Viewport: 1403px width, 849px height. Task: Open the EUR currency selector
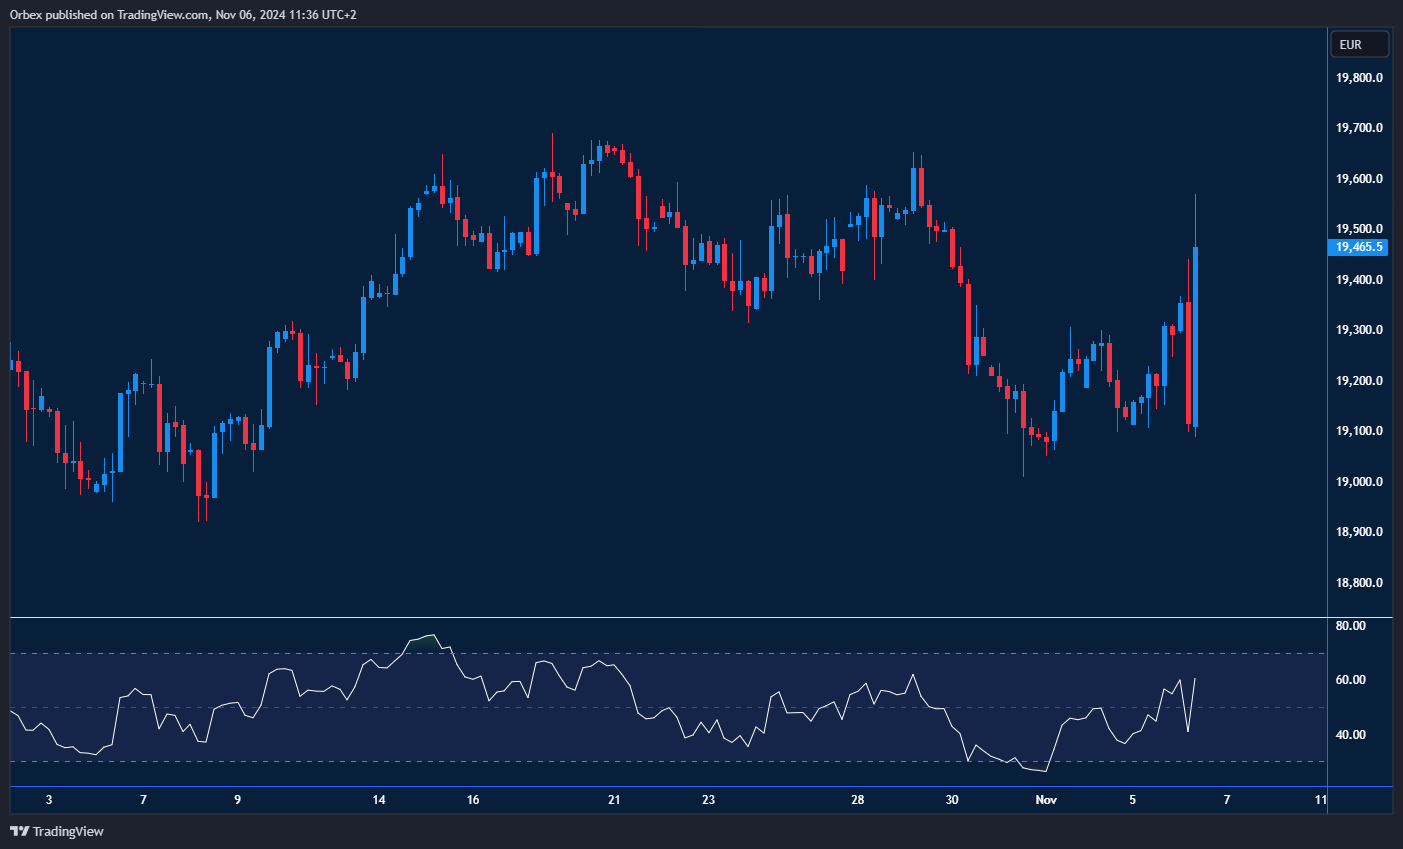point(1358,45)
